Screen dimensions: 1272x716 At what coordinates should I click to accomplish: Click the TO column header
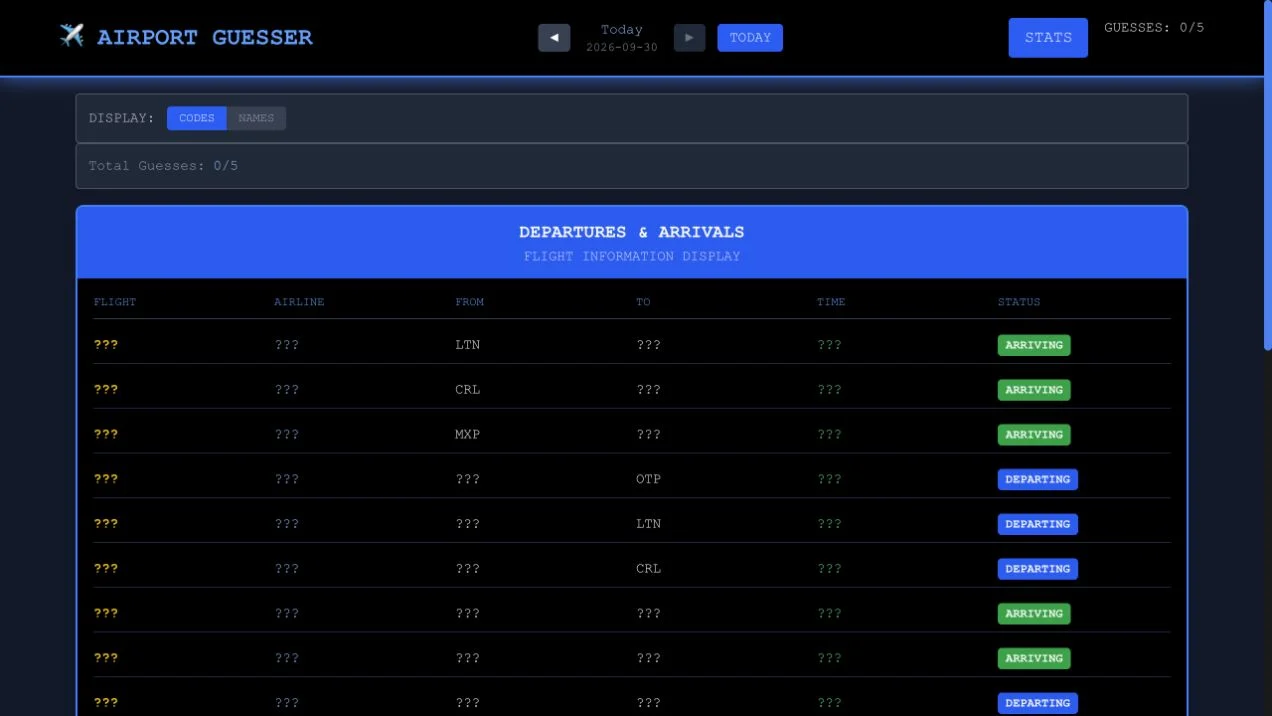643,302
